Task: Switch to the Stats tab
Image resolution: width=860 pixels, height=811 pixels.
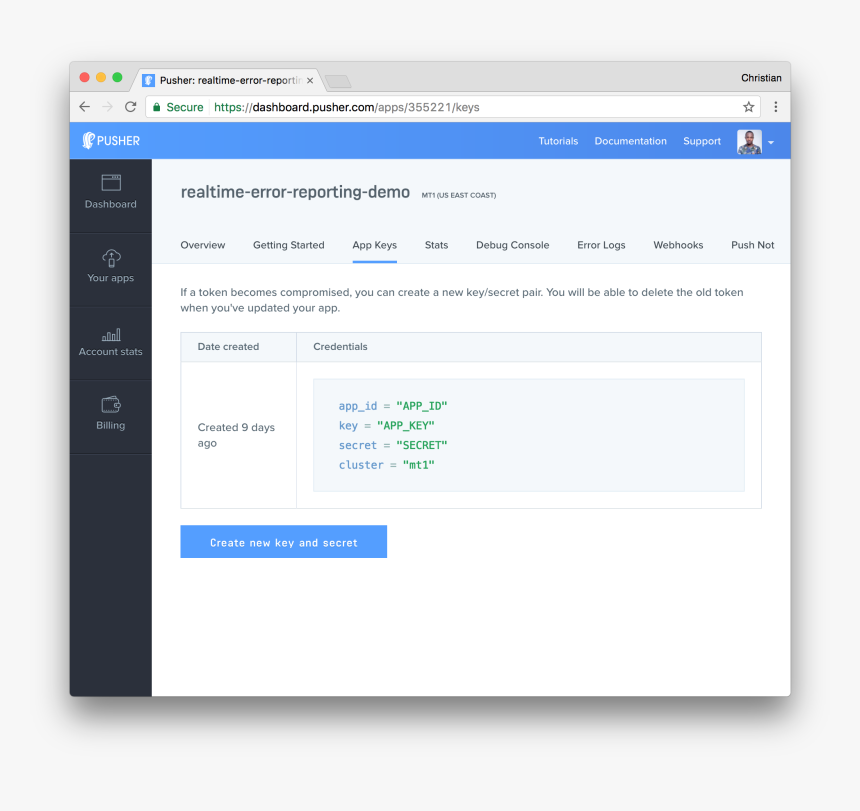Action: click(x=436, y=245)
